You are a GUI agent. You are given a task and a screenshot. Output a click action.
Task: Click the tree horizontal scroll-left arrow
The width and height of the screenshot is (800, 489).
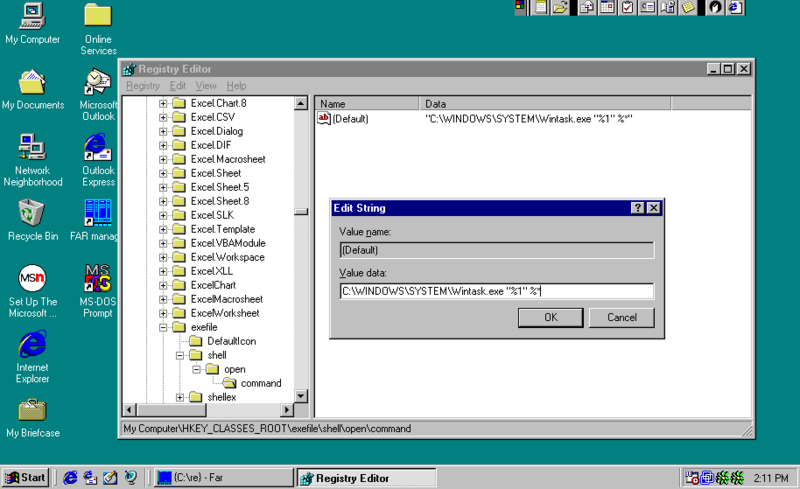click(130, 409)
